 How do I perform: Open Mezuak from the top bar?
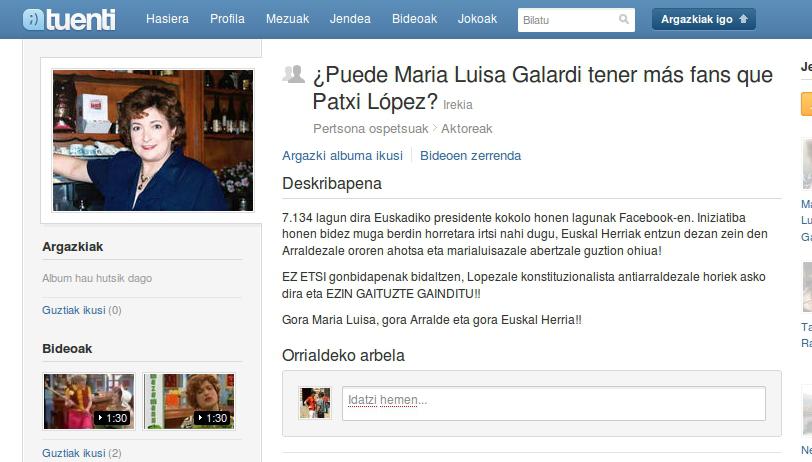tap(287, 19)
